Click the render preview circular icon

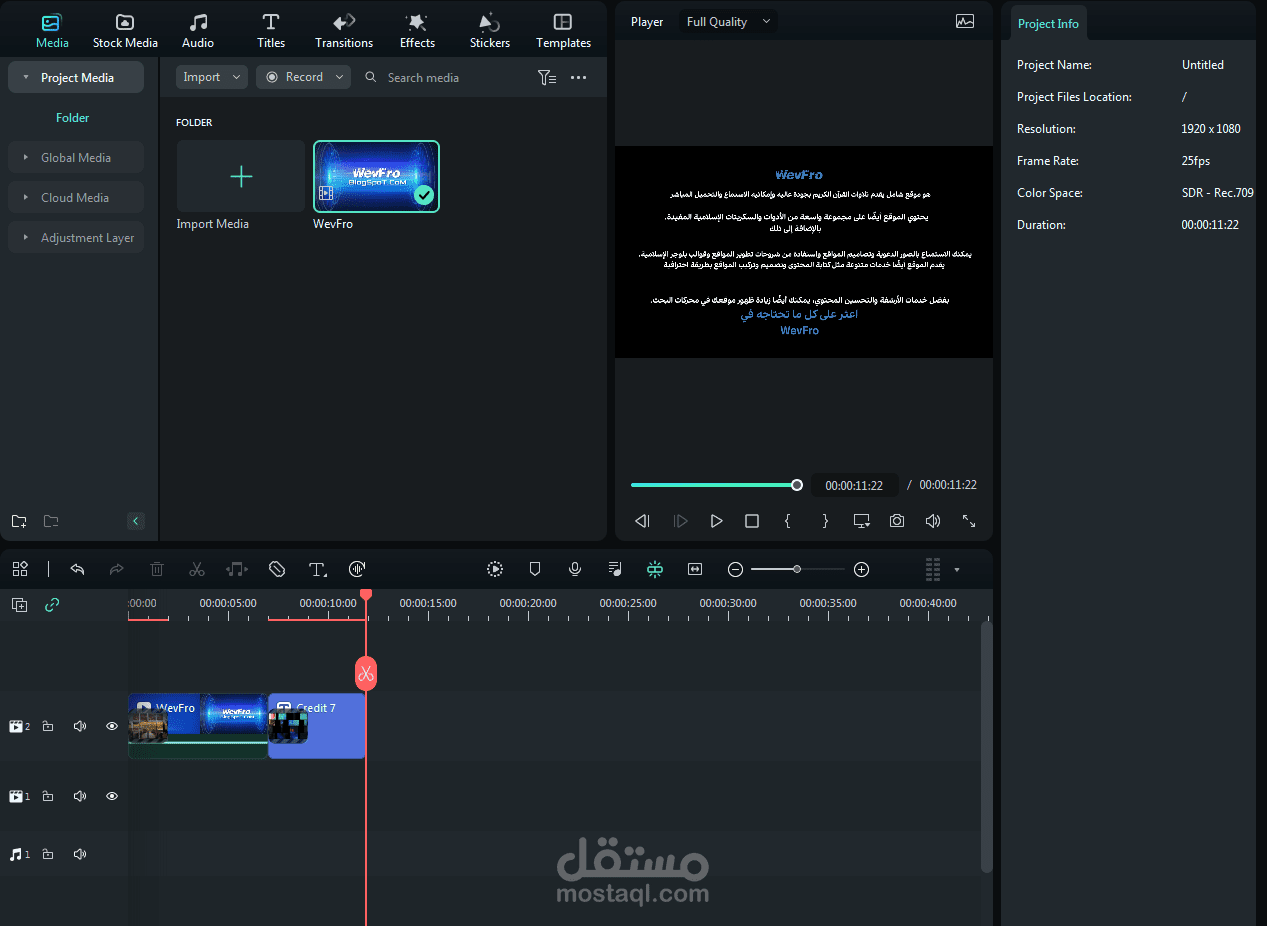point(495,569)
